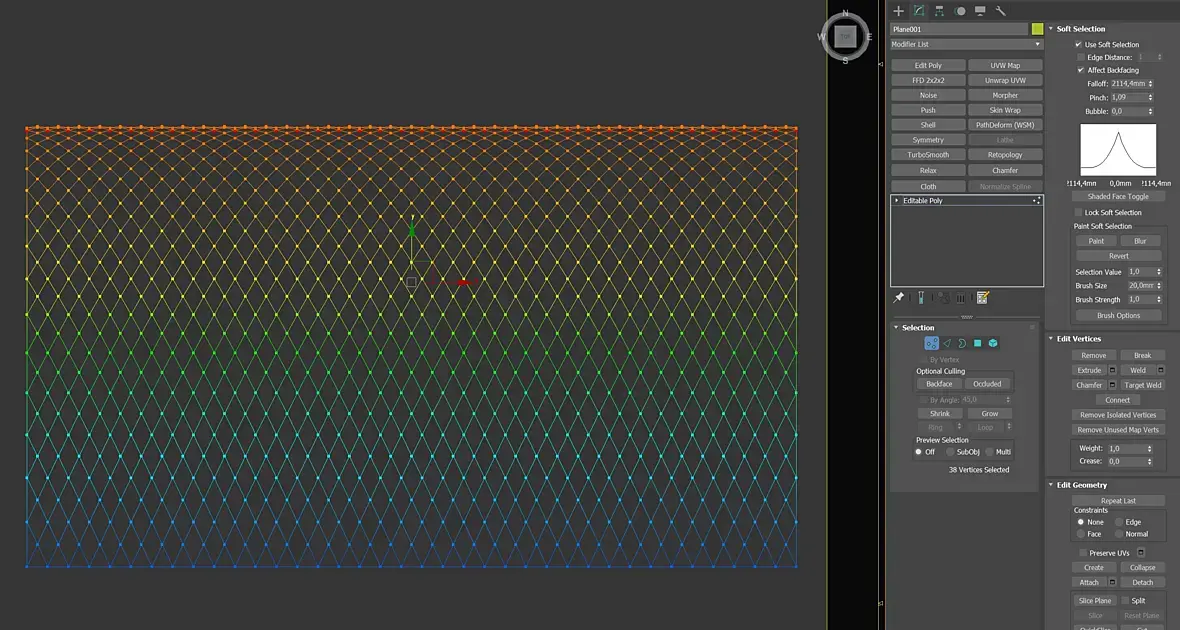
Task: Open the Motion panel tab
Action: tap(960, 11)
